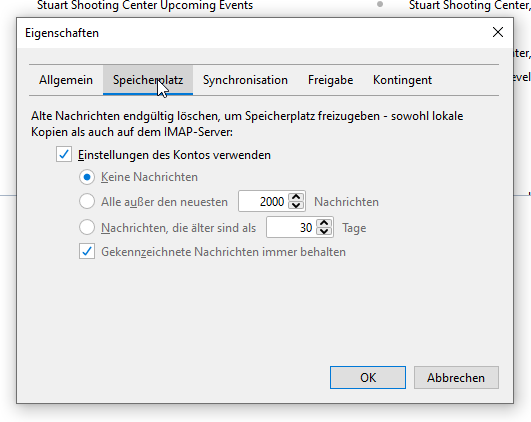Decrease the 30 Tage value with down arrow
Image resolution: width=531 pixels, height=422 pixels.
click(x=324, y=232)
